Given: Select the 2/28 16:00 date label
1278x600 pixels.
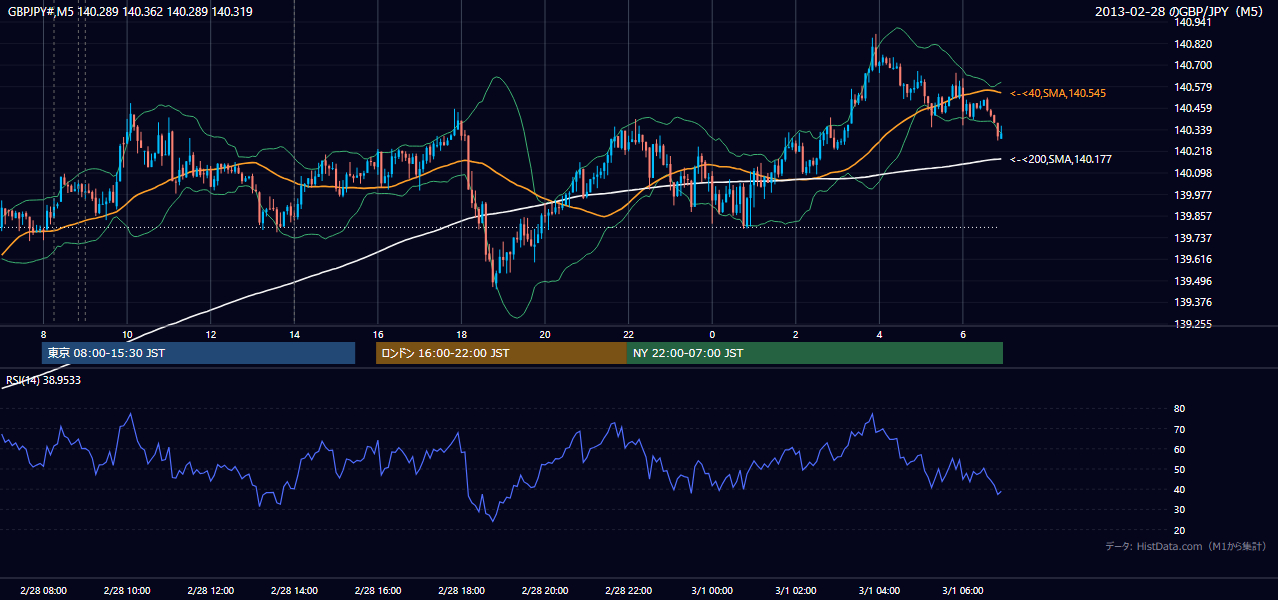Looking at the screenshot, I should pyautogui.click(x=378, y=590).
